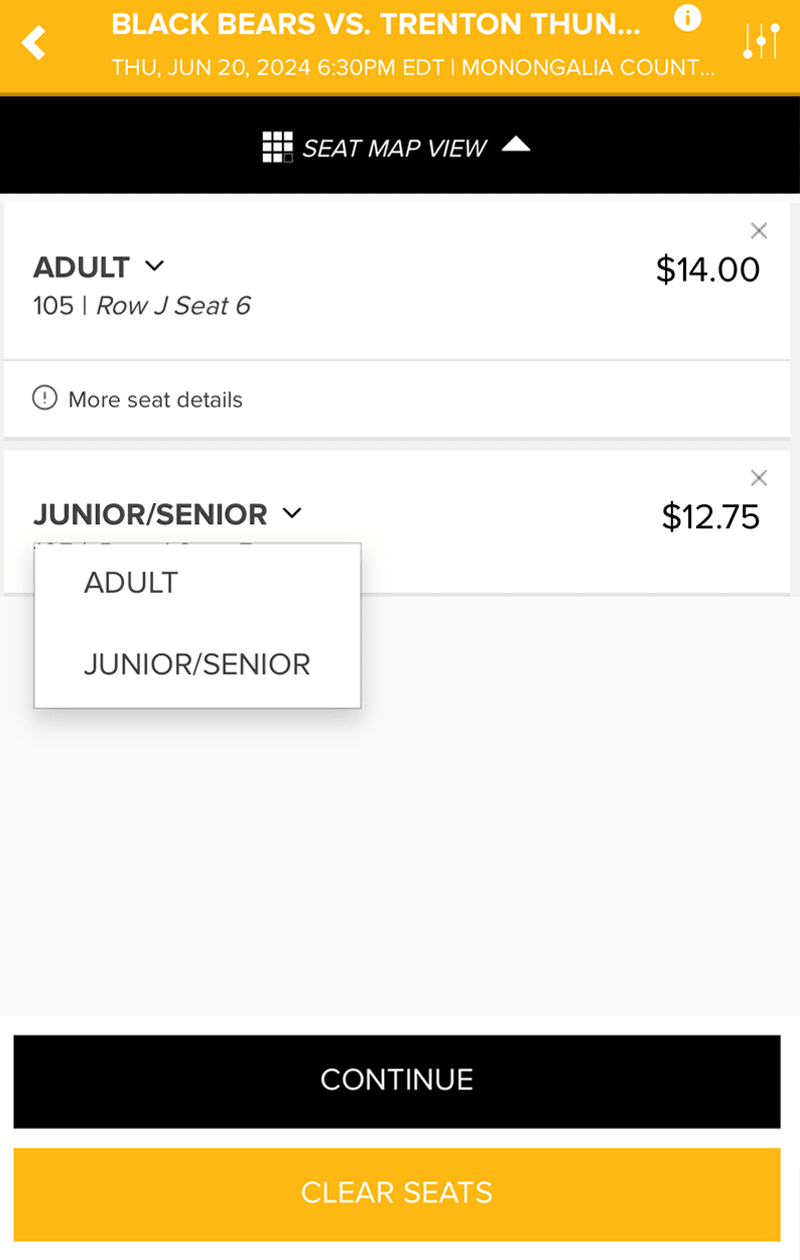
Task: Collapse seat map view with the triangle
Action: pos(516,145)
